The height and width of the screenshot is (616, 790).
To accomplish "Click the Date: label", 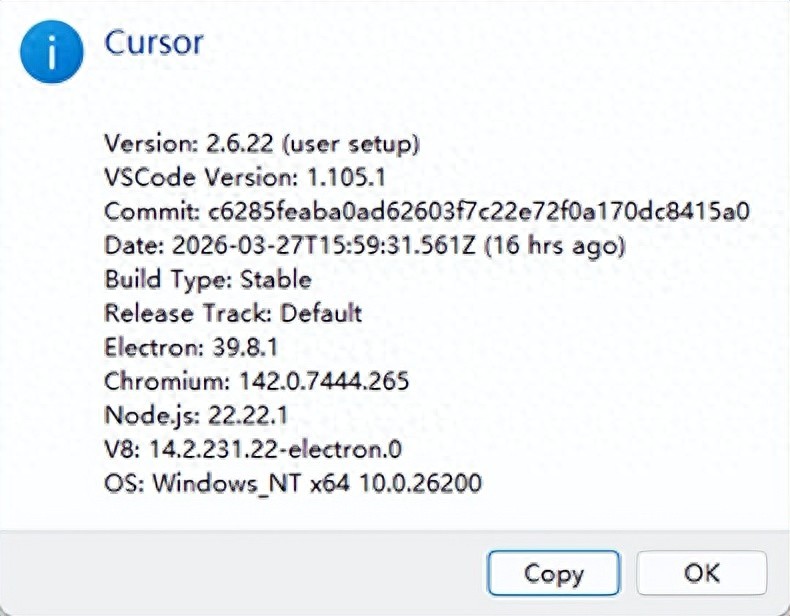I will pos(134,245).
